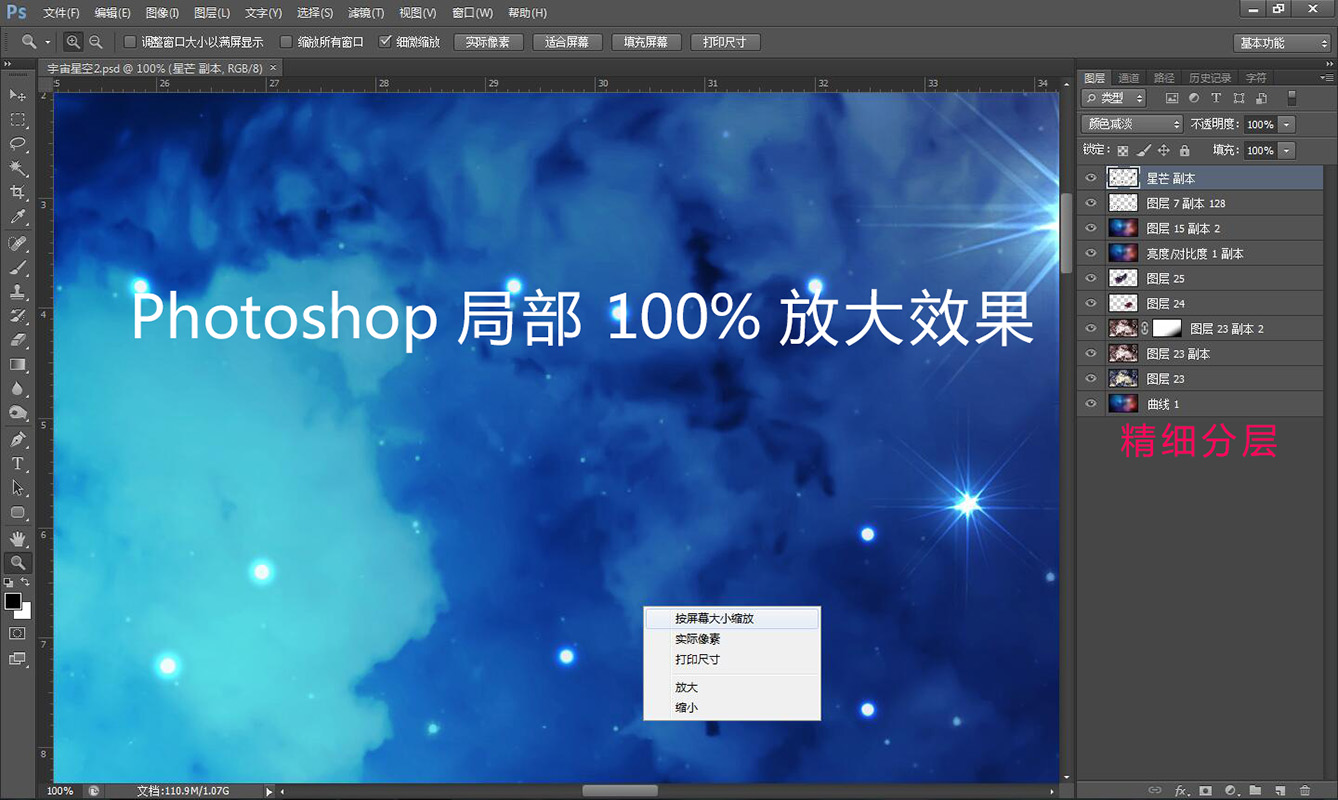The height and width of the screenshot is (800, 1338).
Task: Select the Path Selection tool
Action: pos(17,488)
